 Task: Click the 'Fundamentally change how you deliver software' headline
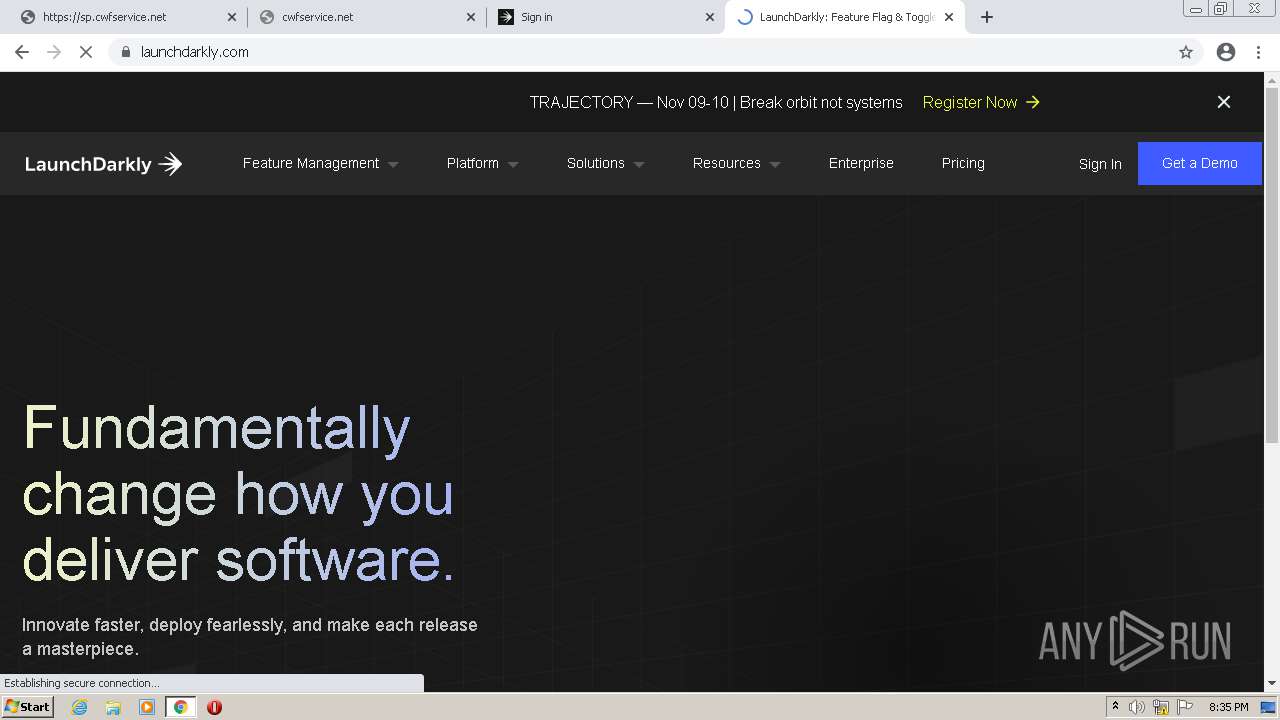point(239,494)
